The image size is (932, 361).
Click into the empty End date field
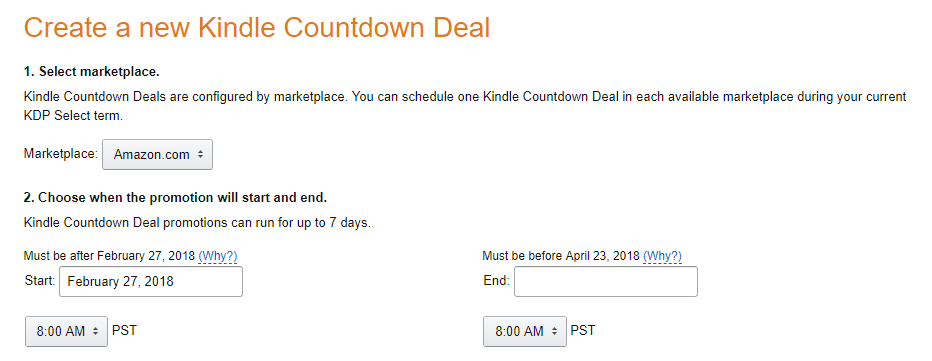[x=606, y=281]
